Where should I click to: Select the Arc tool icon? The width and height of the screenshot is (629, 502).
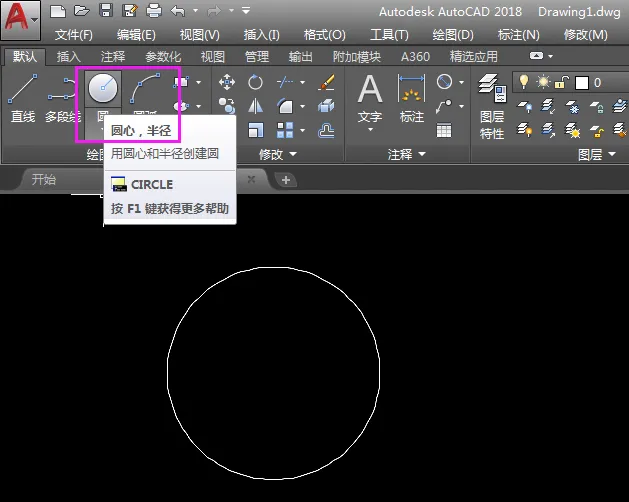tap(145, 88)
